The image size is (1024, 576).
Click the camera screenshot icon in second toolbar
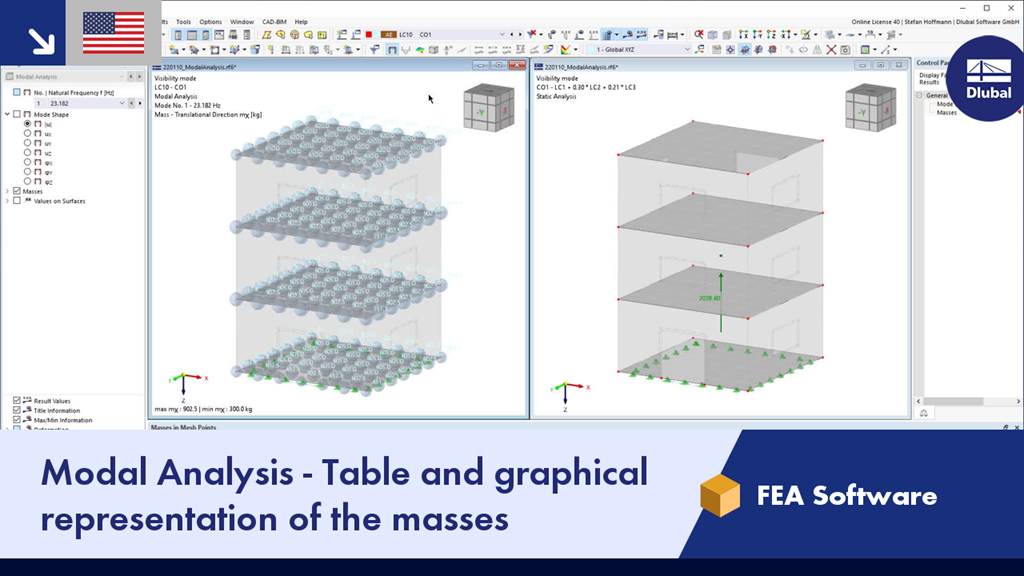tap(845, 50)
